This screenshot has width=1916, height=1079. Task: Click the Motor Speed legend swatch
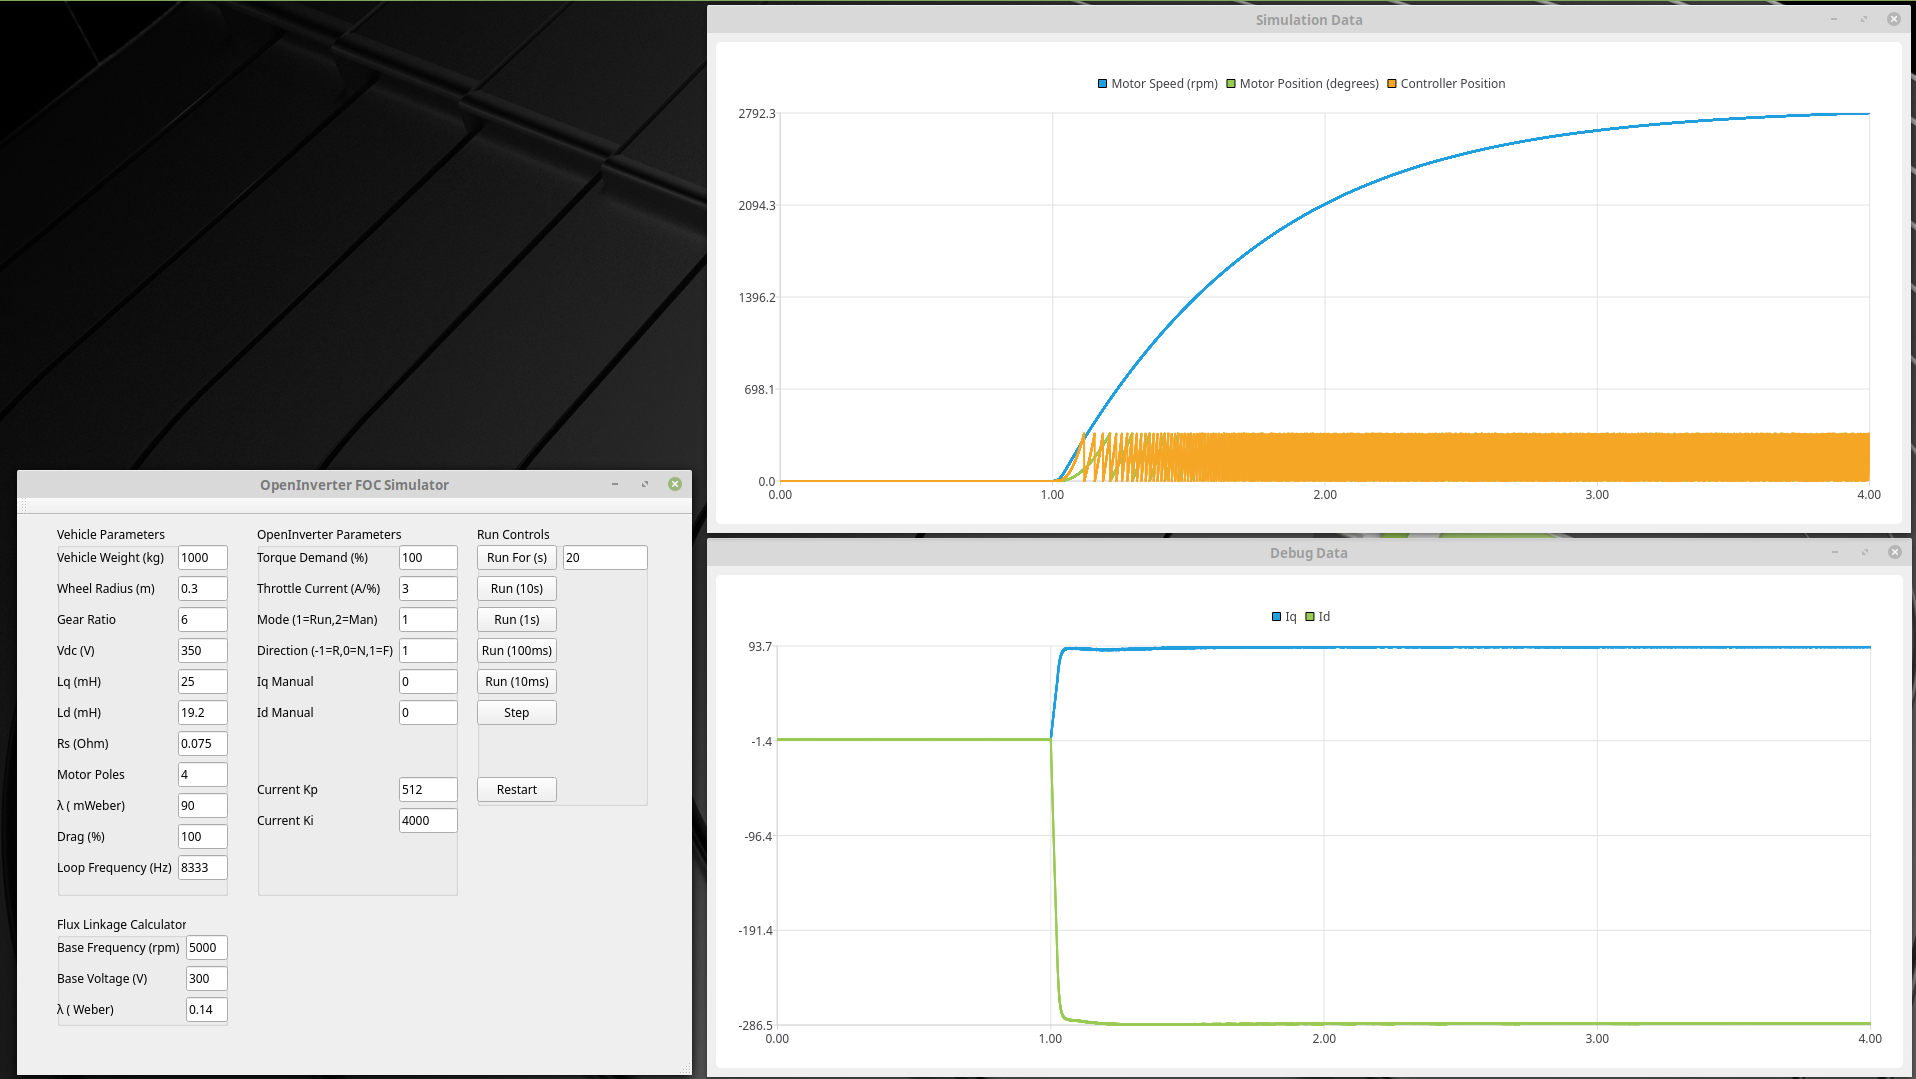click(x=1103, y=84)
